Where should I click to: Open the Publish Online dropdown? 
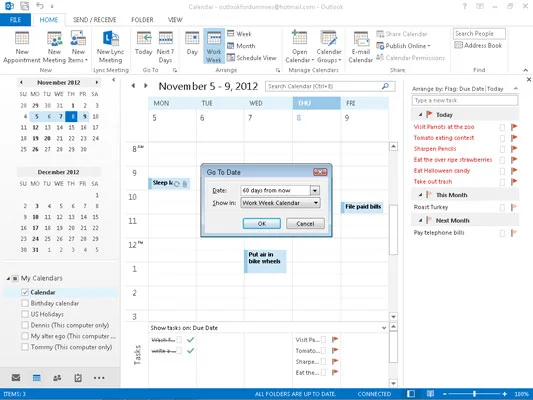403,46
